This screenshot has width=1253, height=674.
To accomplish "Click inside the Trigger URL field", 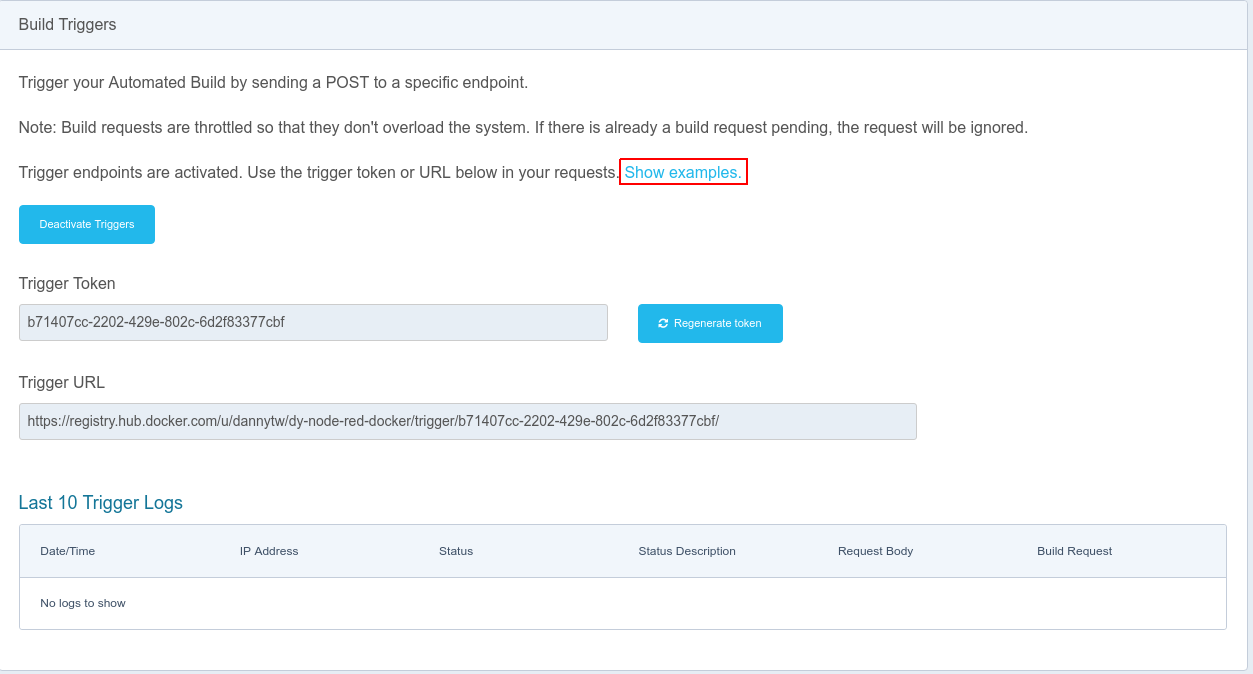I will point(467,422).
